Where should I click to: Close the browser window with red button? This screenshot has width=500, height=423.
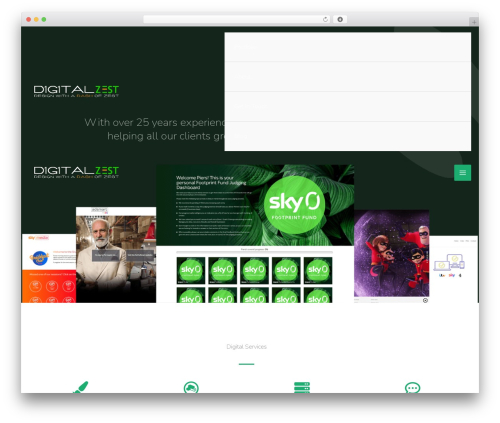[x=29, y=19]
